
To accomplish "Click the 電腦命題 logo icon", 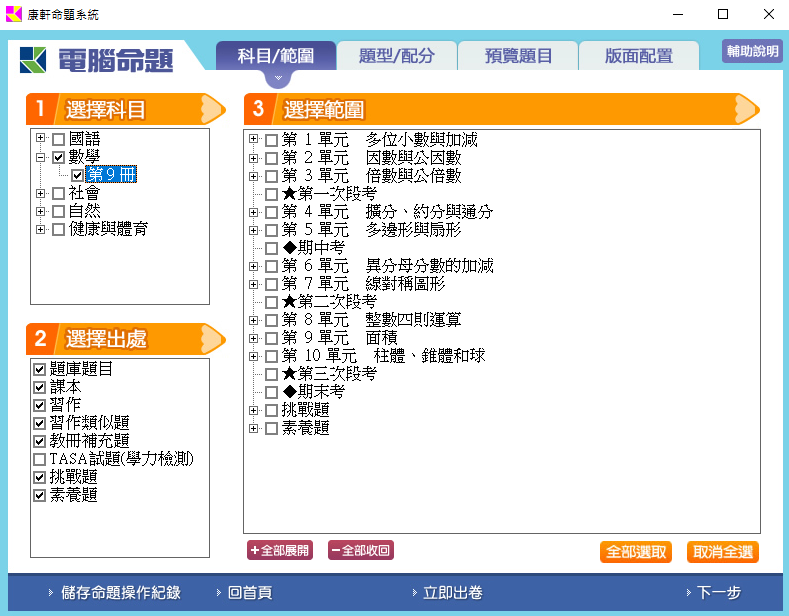I will click(33, 59).
